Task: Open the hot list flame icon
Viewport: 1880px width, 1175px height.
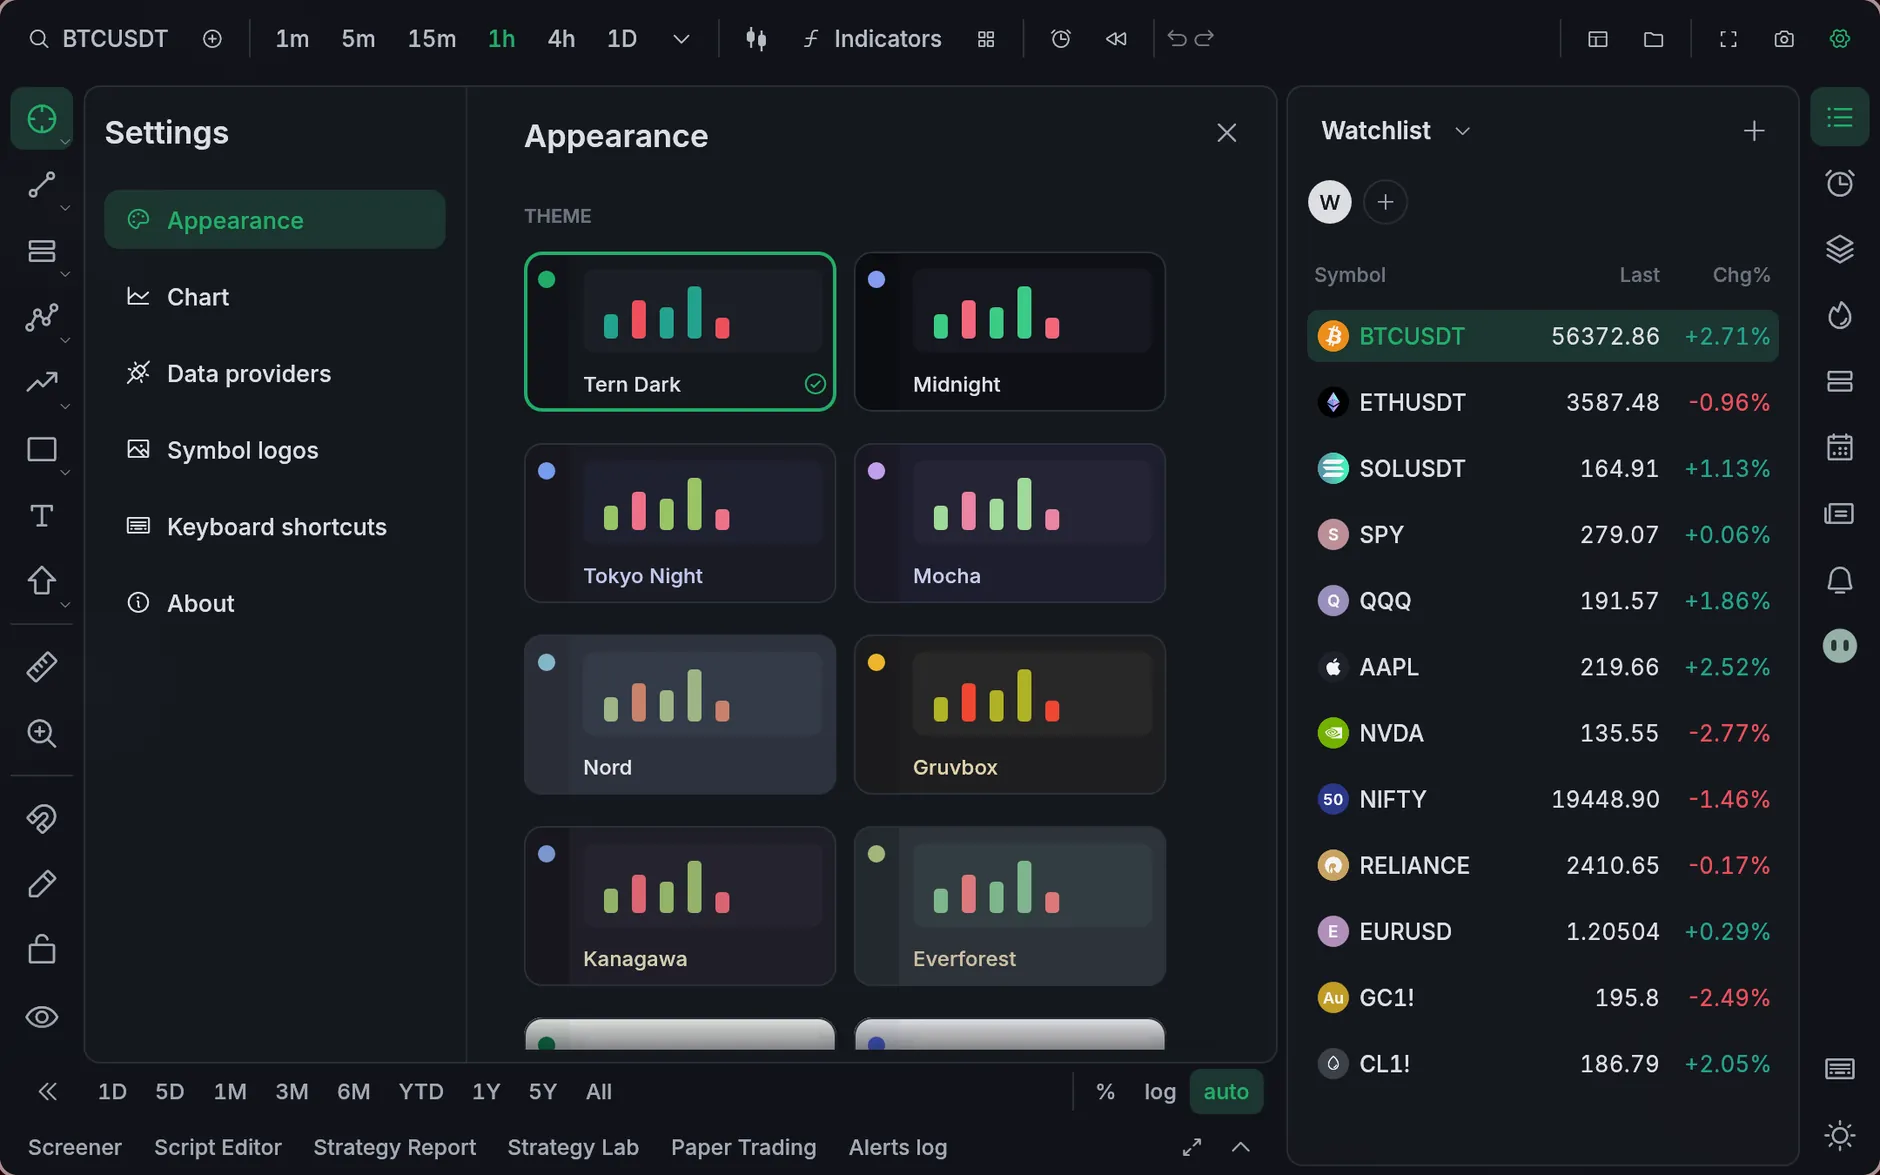Action: (x=1840, y=315)
